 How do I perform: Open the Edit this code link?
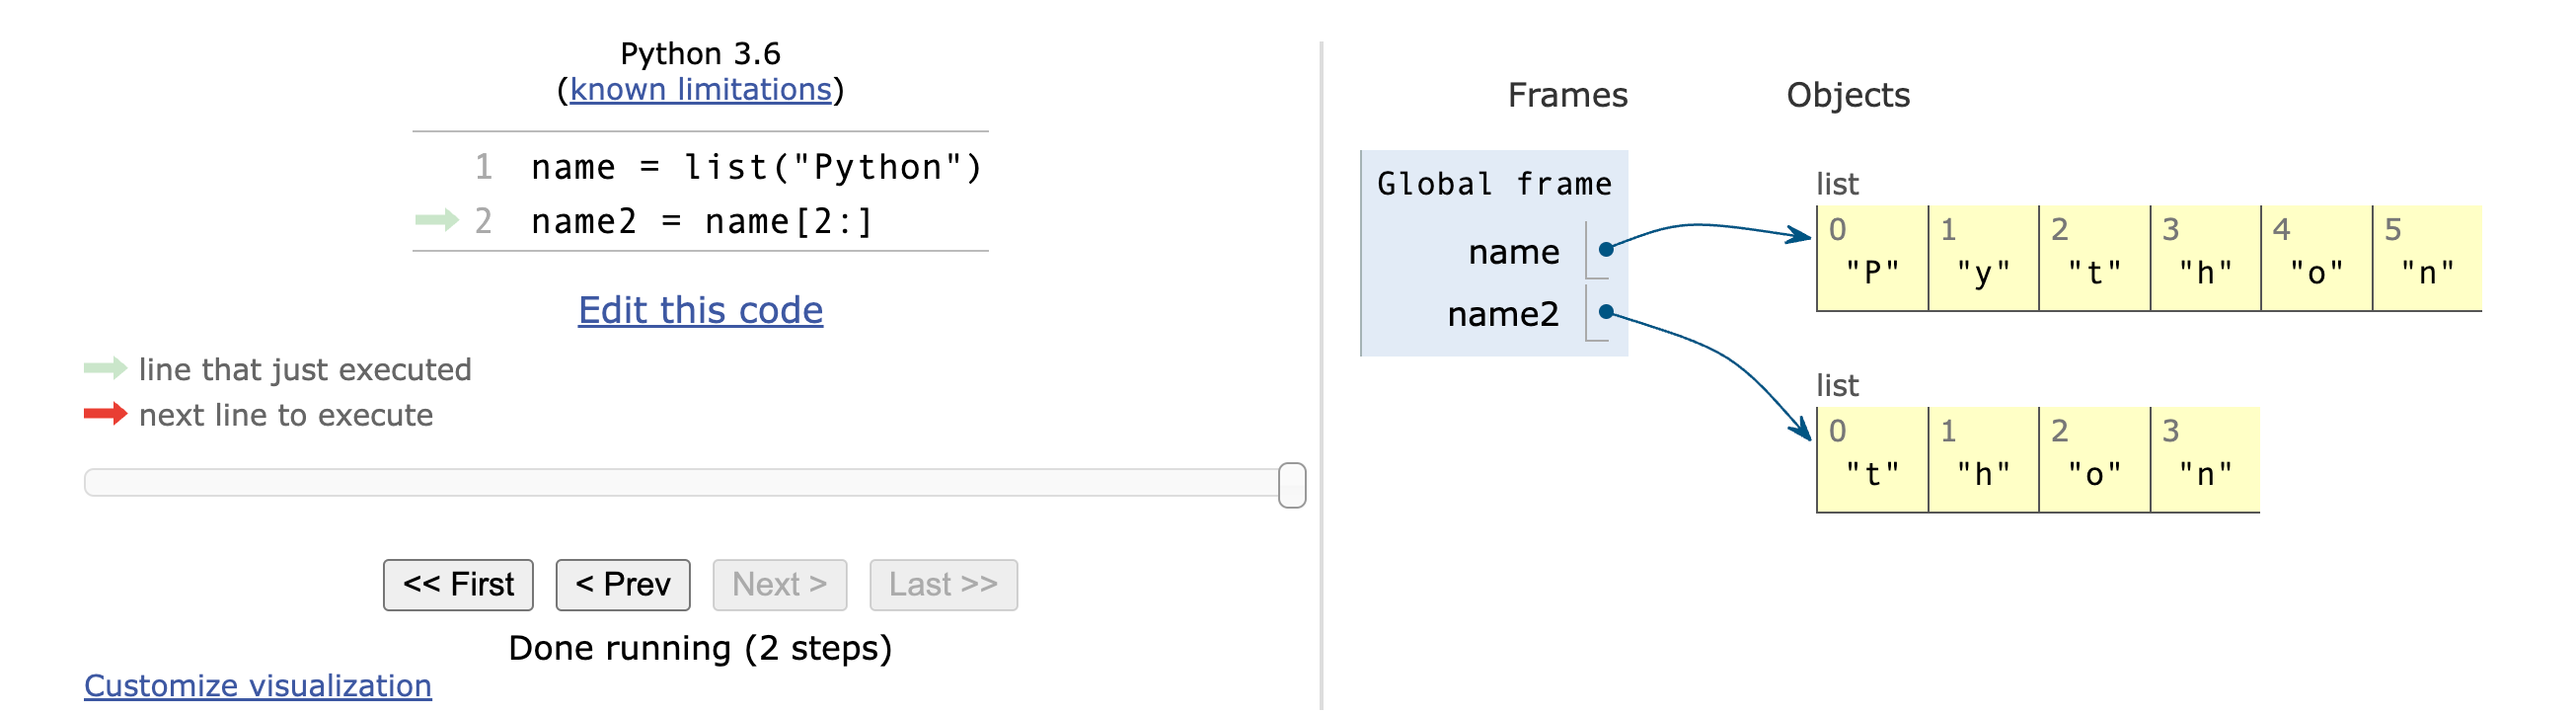pyautogui.click(x=700, y=310)
